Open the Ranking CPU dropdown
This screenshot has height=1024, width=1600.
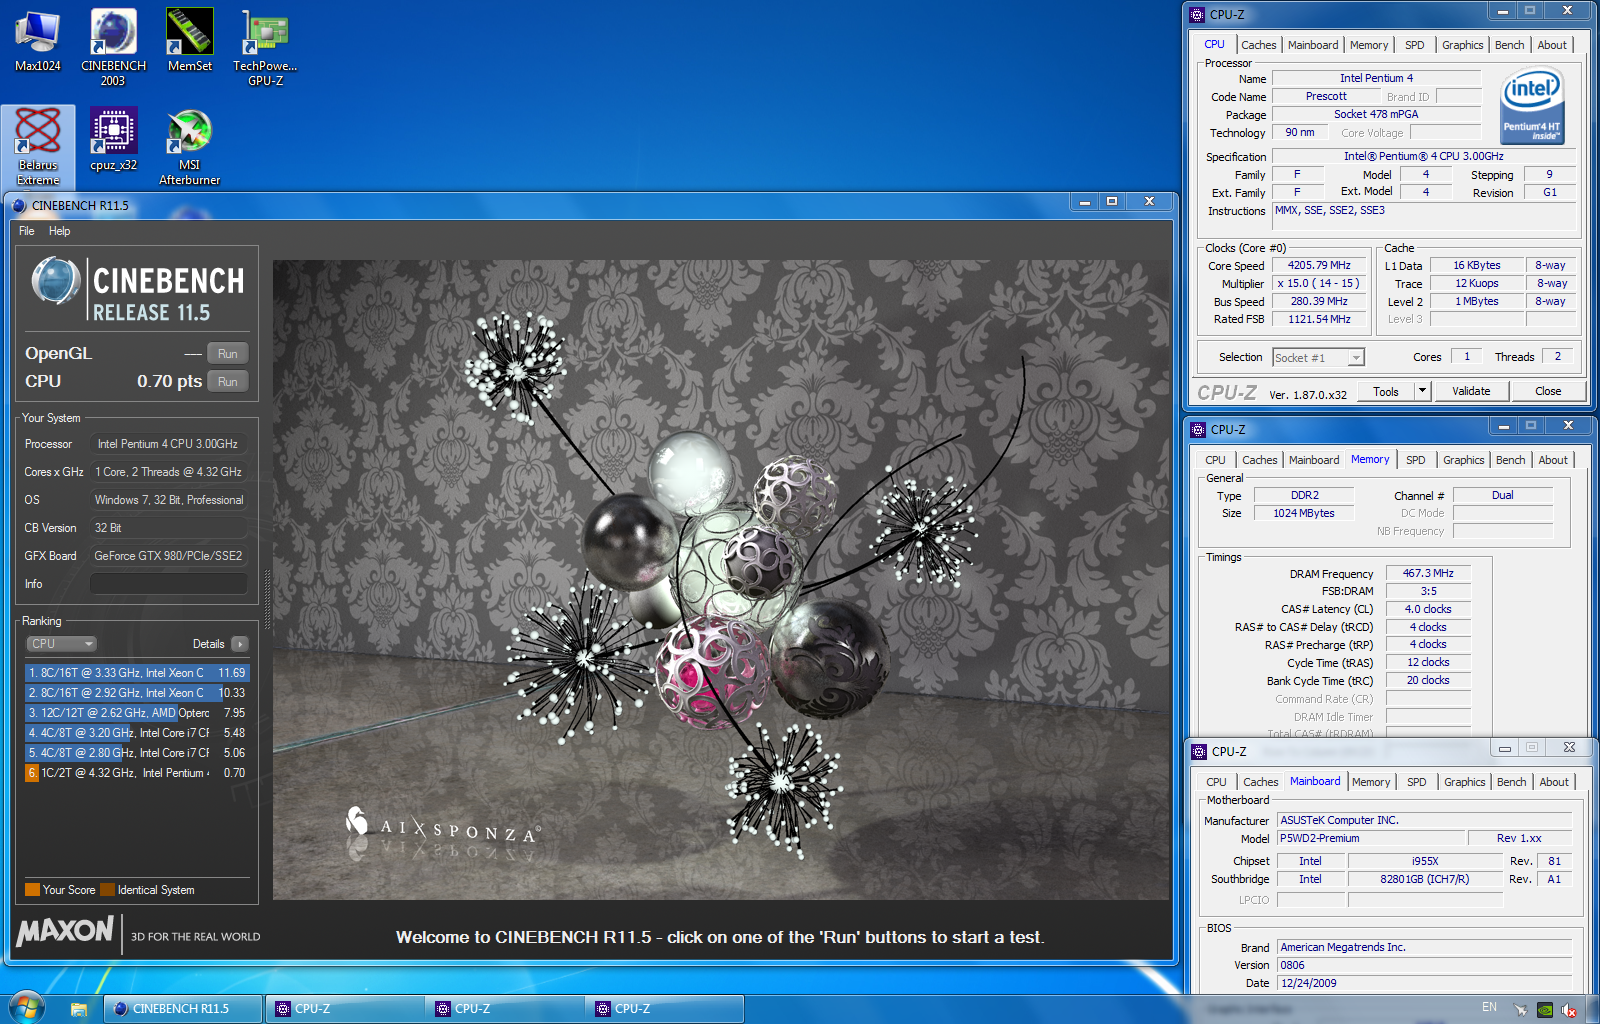[61, 644]
